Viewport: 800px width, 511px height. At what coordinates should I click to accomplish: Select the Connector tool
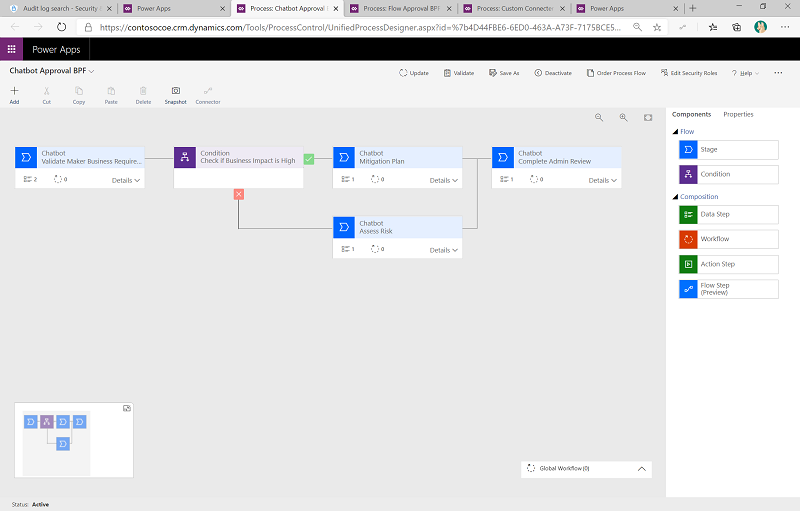208,95
